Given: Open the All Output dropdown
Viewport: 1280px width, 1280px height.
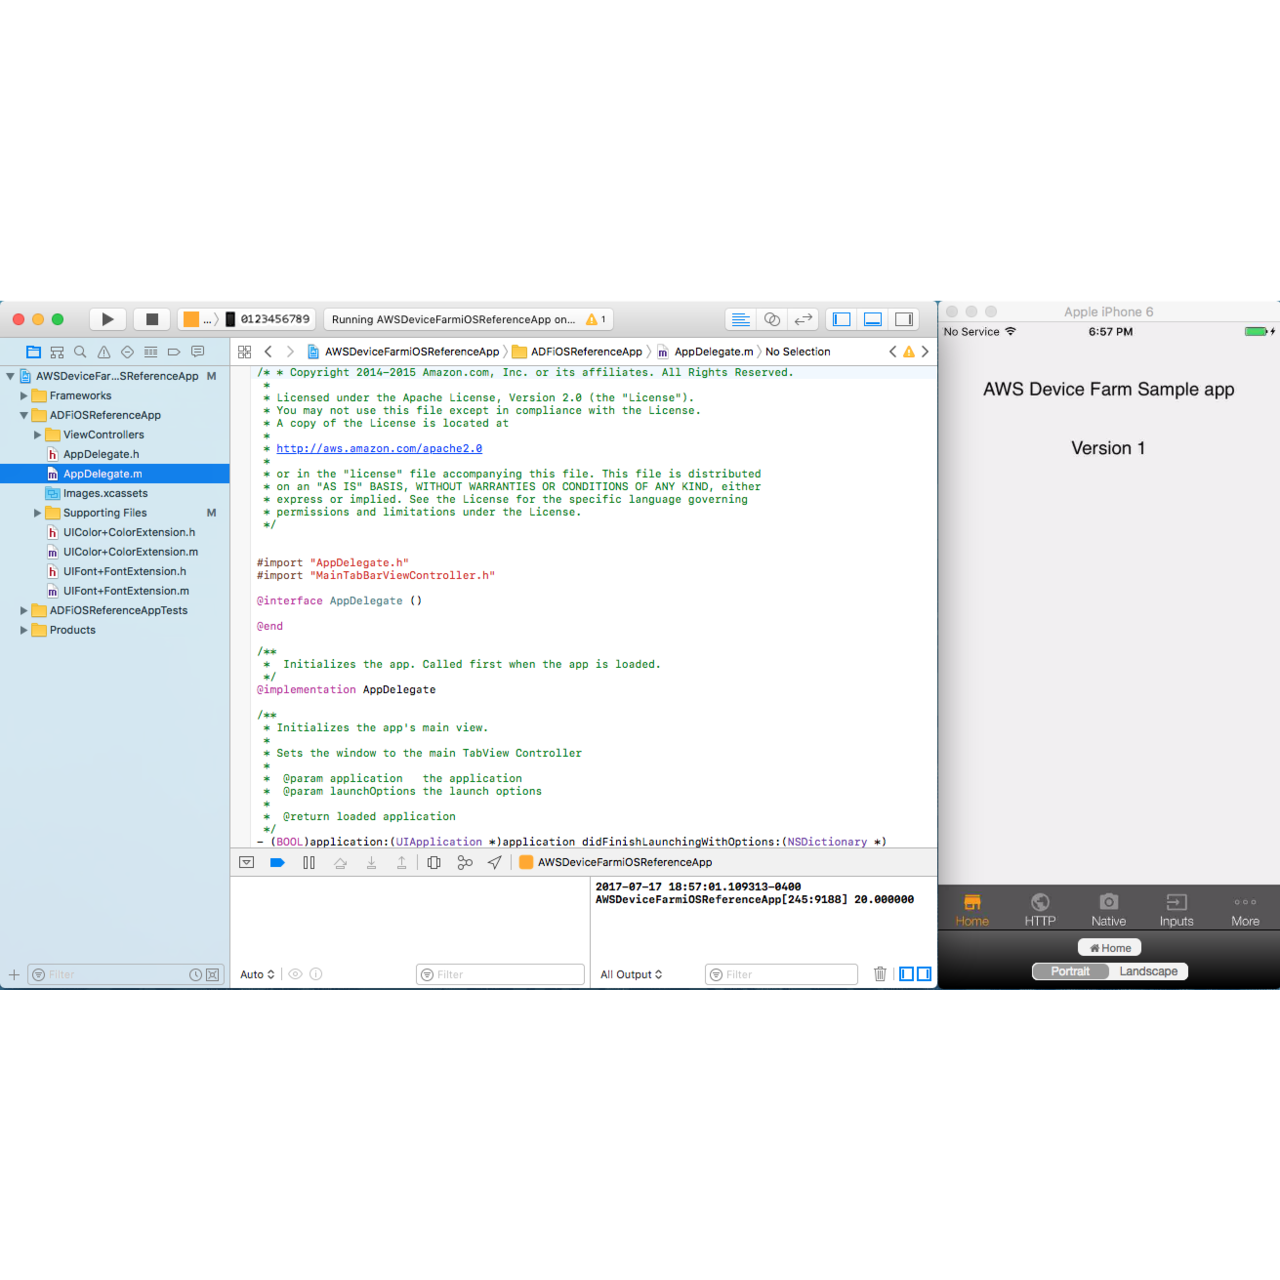Looking at the screenshot, I should point(631,974).
